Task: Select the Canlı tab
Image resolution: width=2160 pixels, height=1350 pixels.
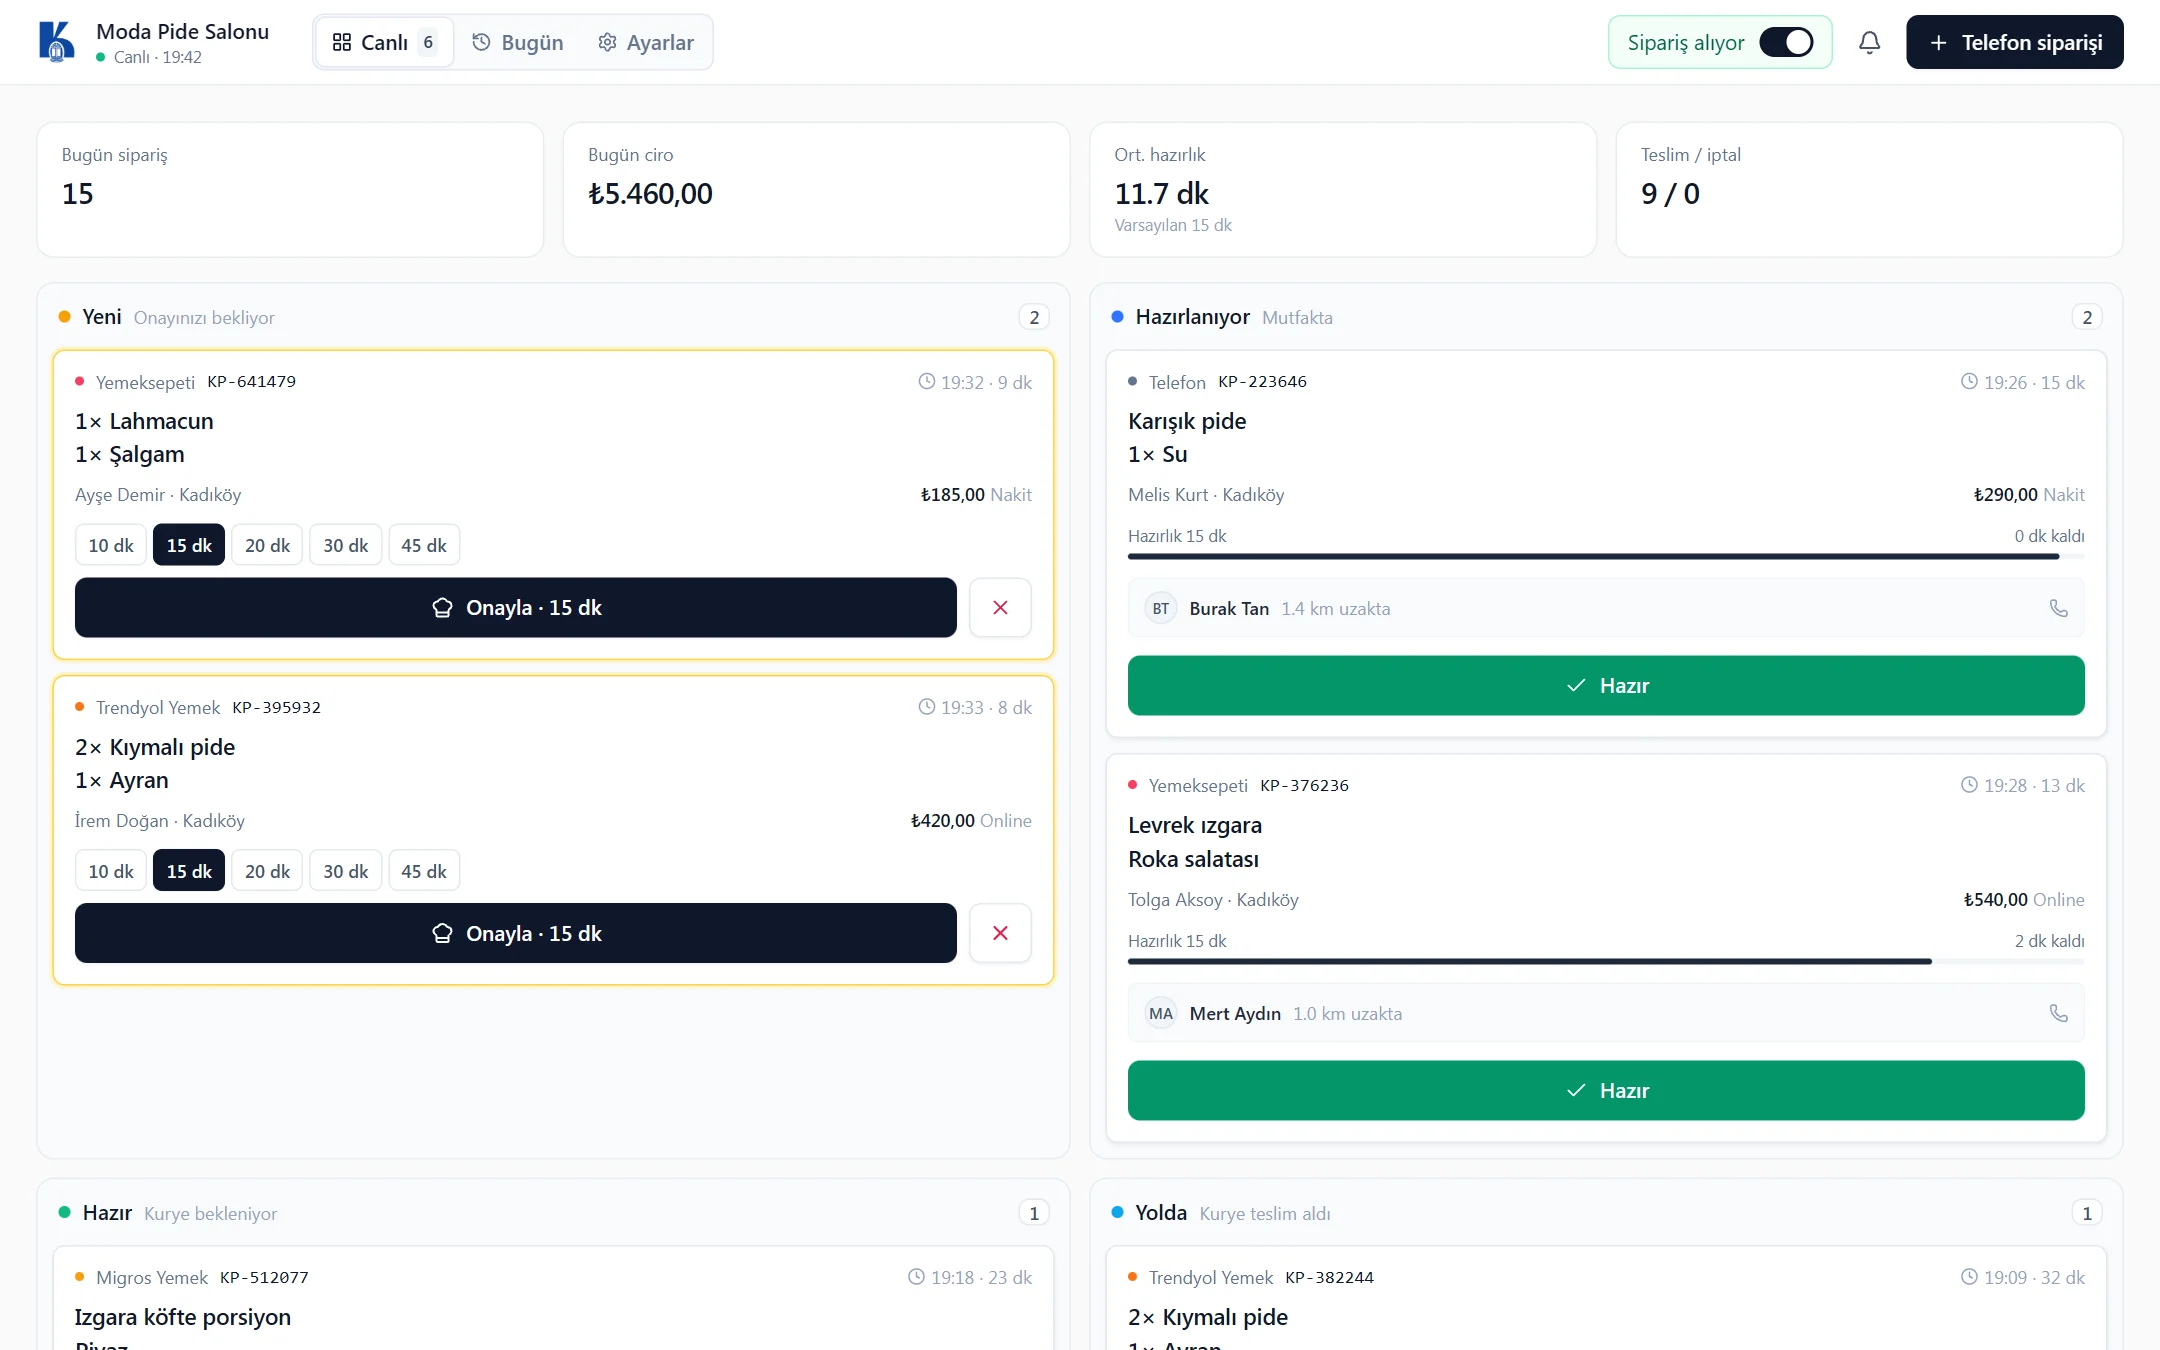Action: coord(384,42)
